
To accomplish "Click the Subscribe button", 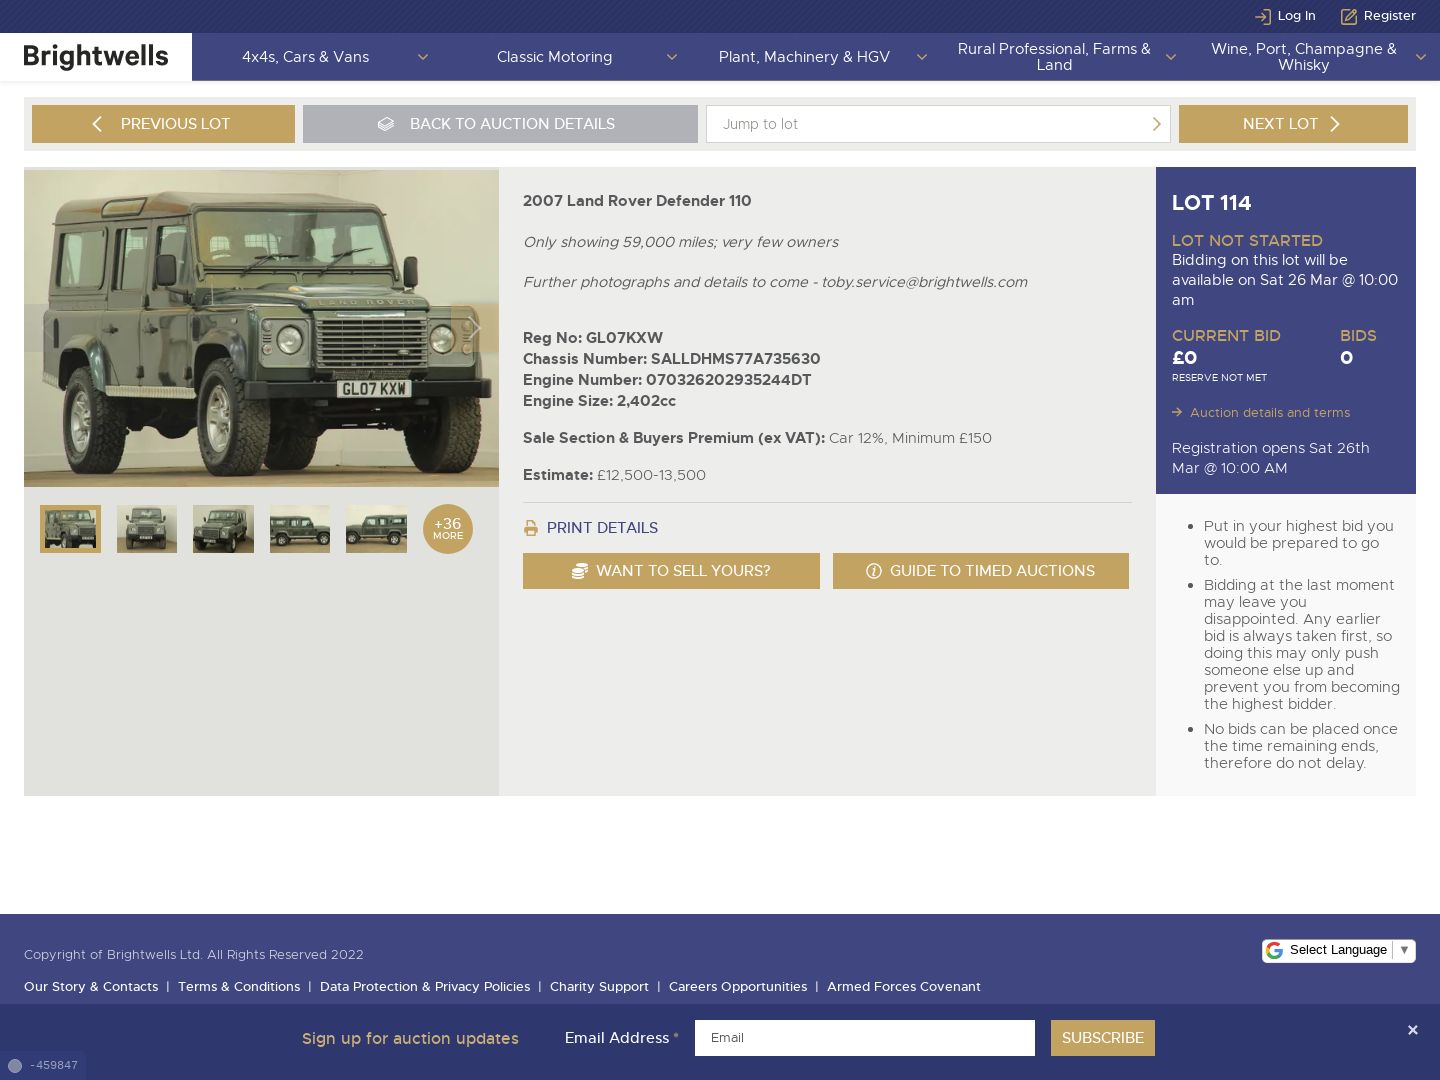I will [1103, 1038].
